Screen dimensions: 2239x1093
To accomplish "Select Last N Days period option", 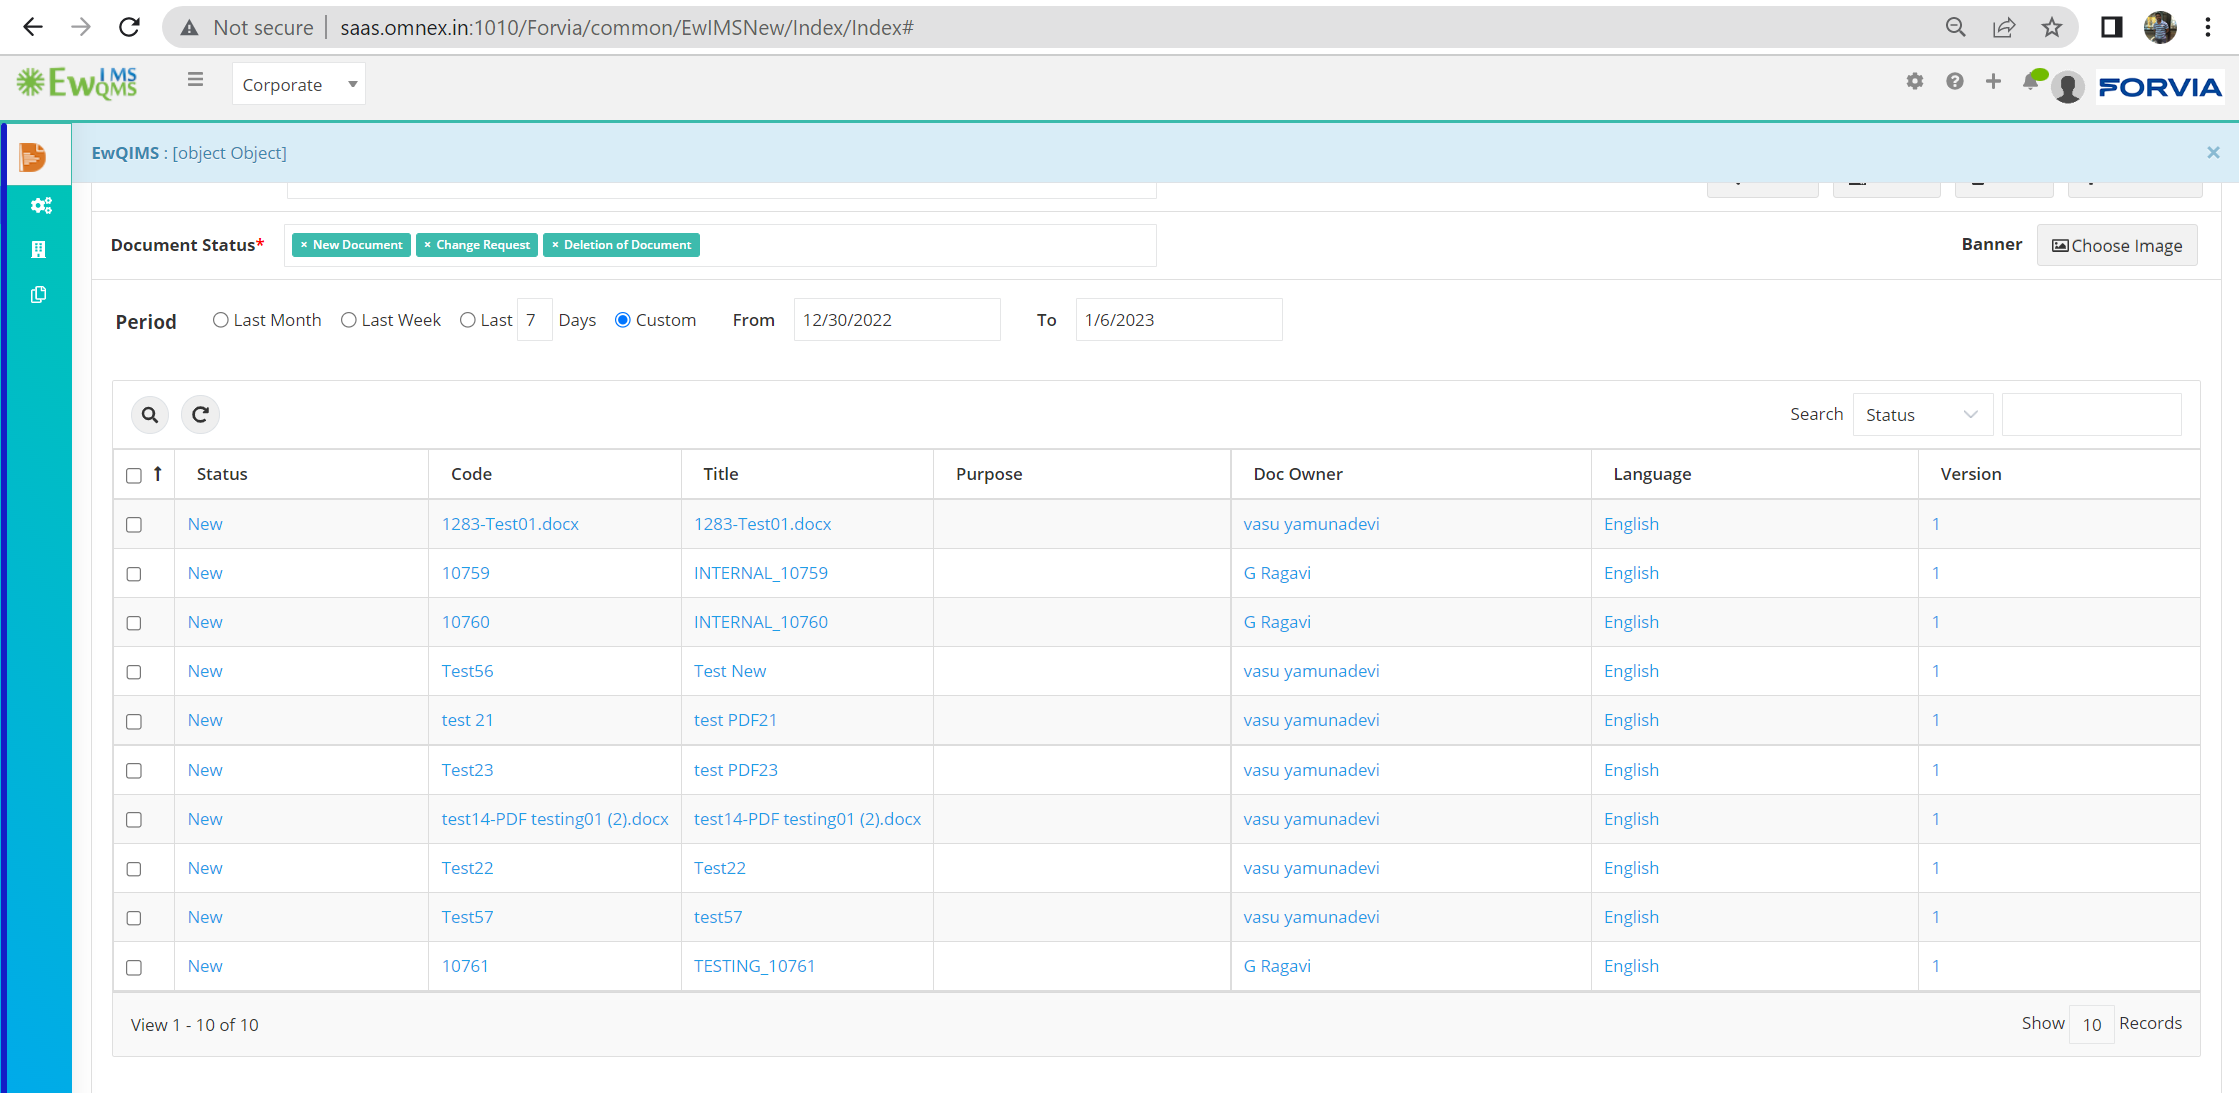I will point(467,320).
